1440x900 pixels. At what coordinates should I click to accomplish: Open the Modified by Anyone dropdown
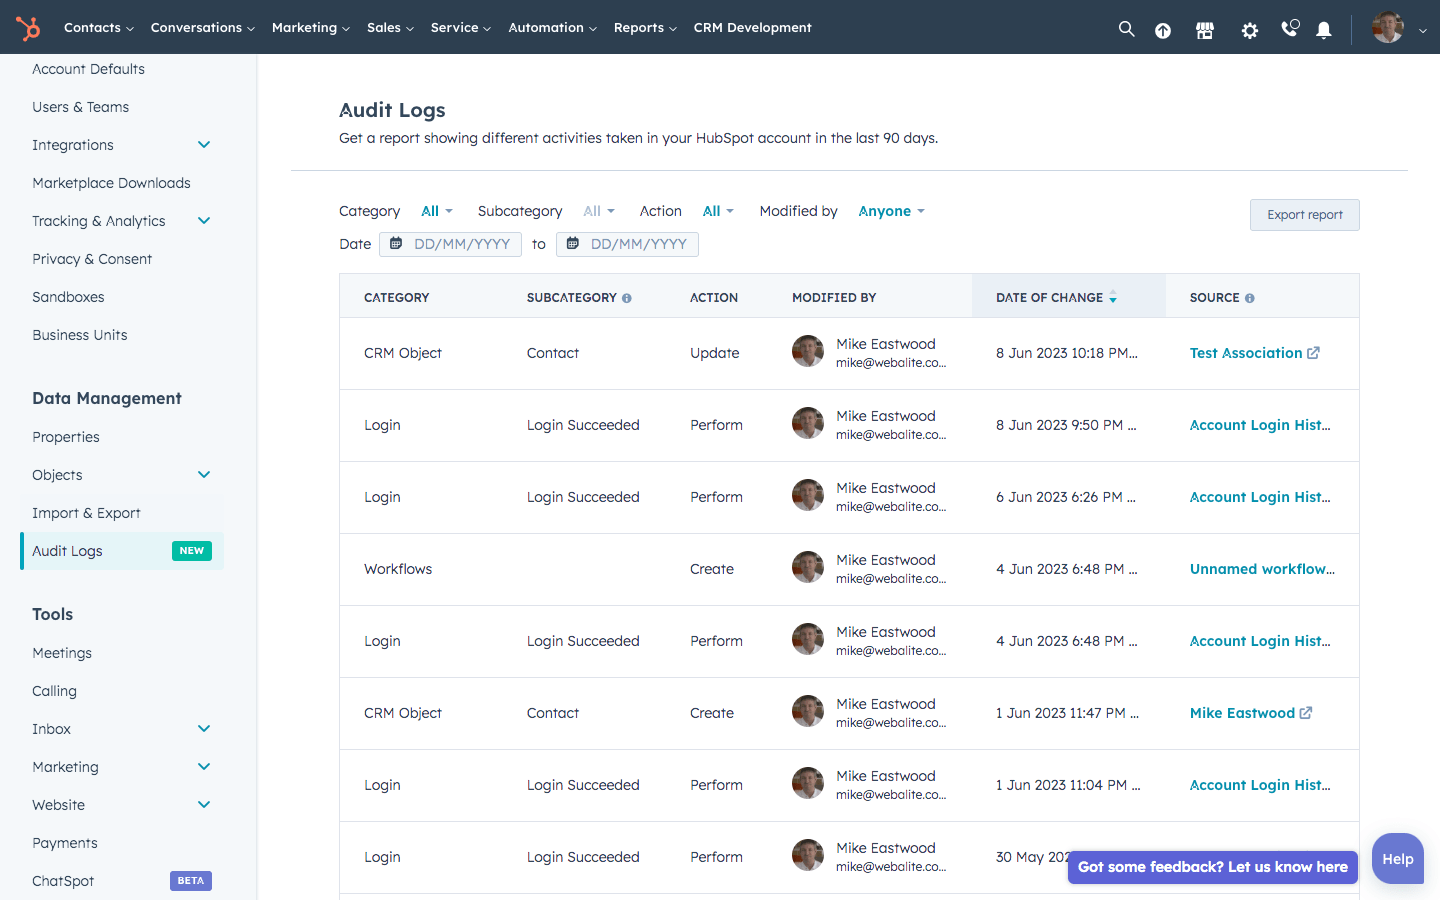891,211
